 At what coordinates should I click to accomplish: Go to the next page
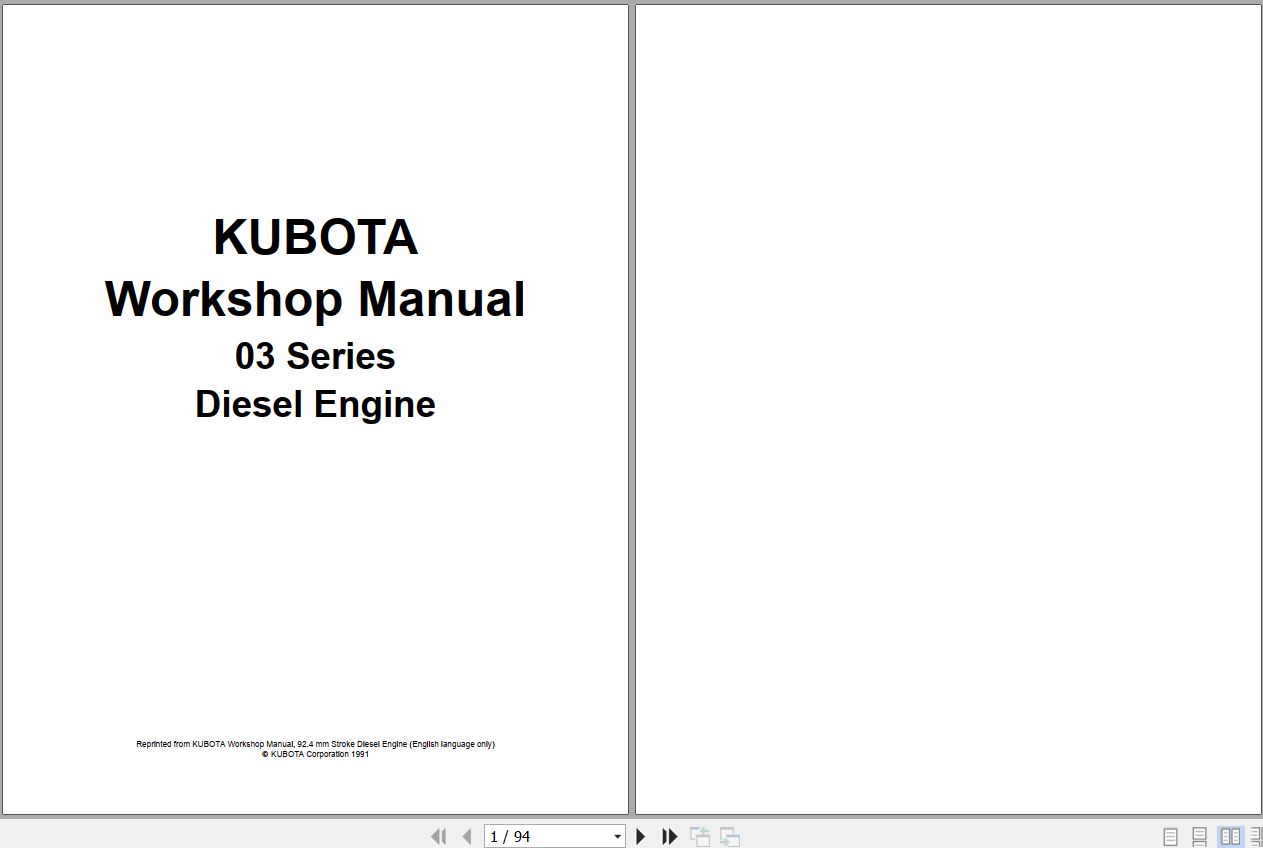click(x=641, y=837)
